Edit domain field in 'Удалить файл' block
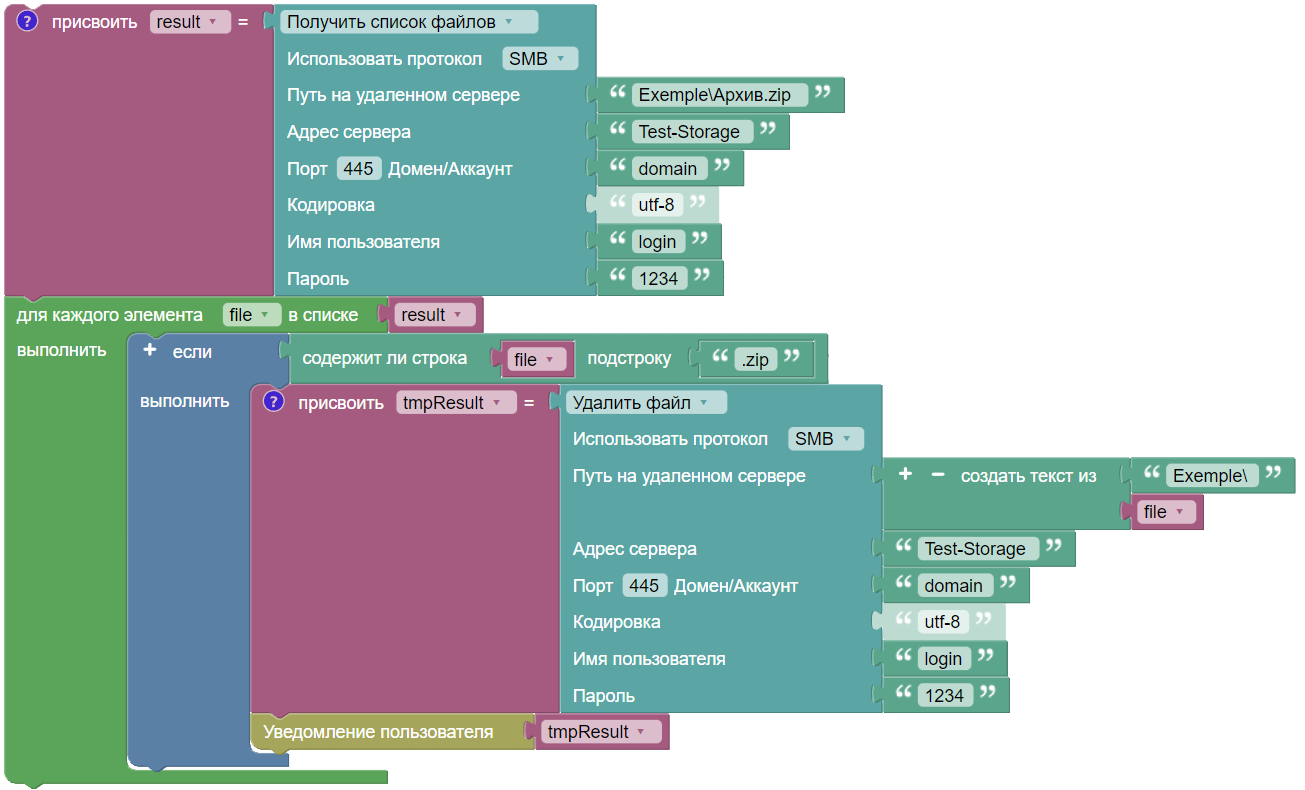This screenshot has width=1305, height=790. [x=954, y=585]
